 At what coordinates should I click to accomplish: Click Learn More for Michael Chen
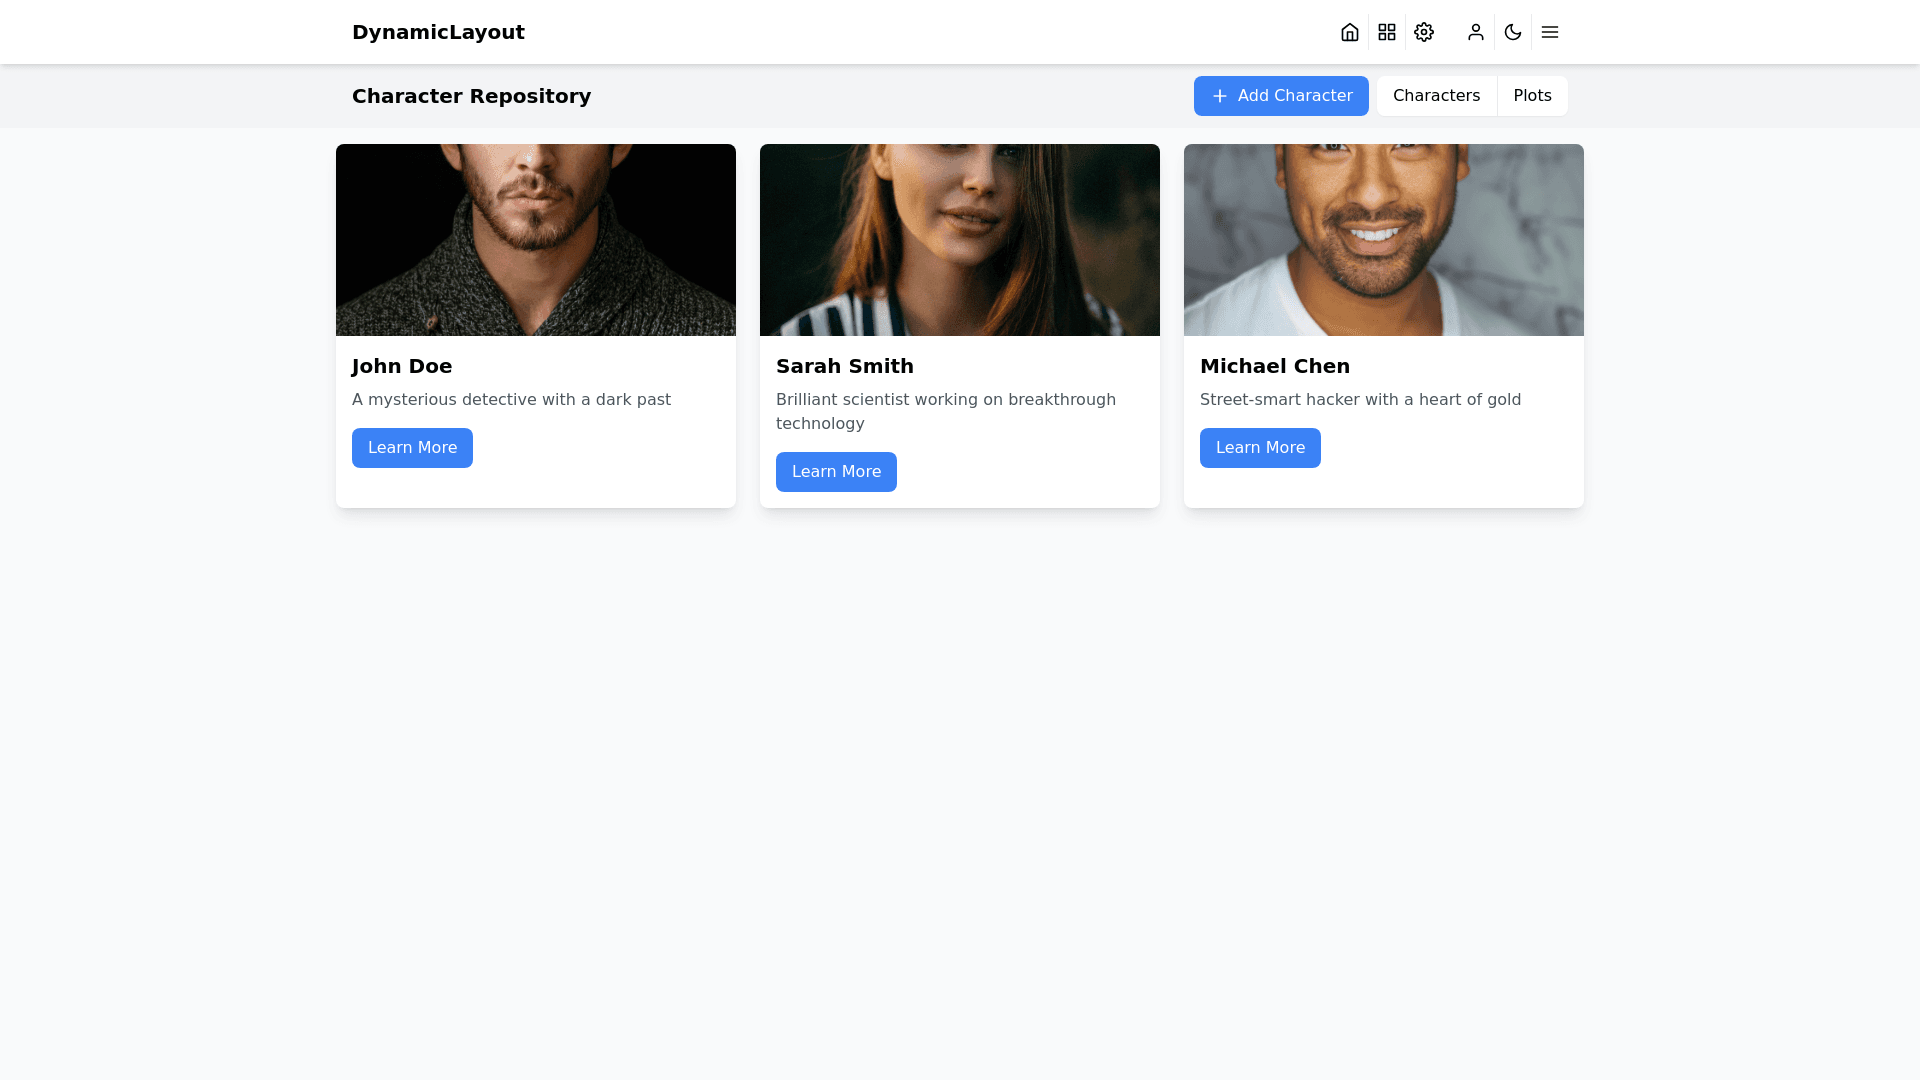1260,448
